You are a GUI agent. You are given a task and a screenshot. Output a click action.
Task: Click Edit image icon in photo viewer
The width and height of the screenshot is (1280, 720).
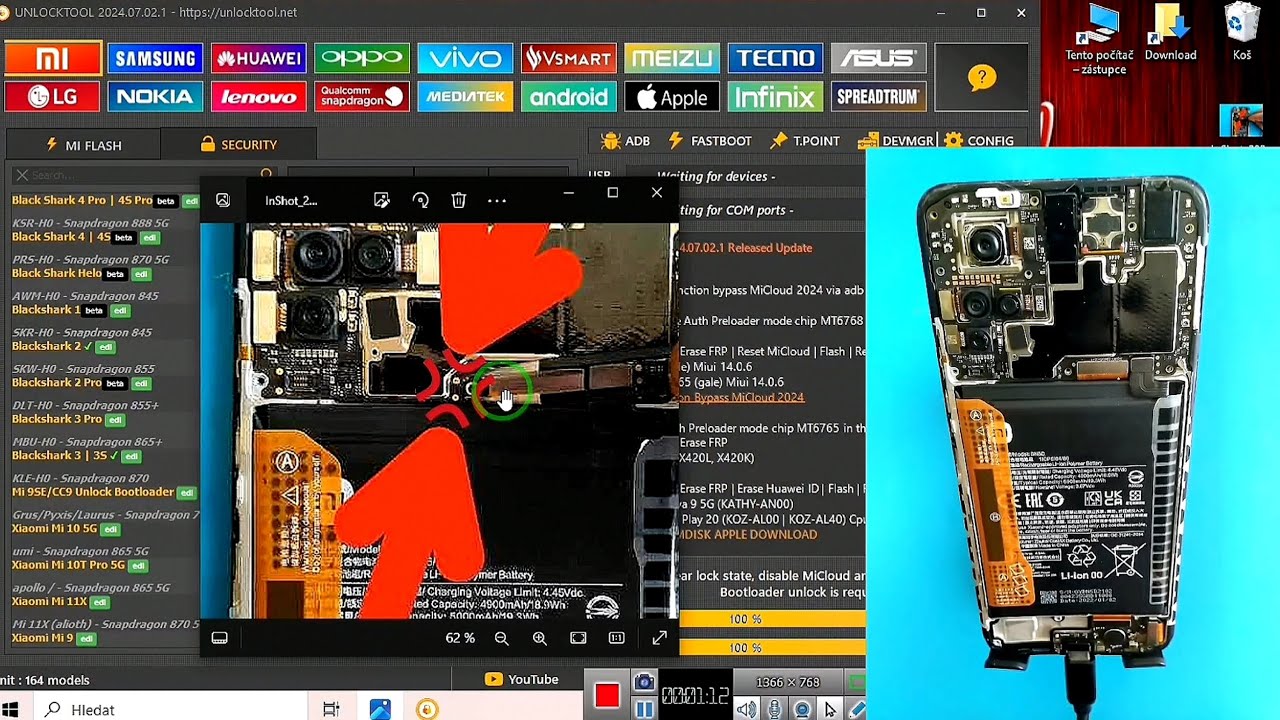[x=381, y=200]
